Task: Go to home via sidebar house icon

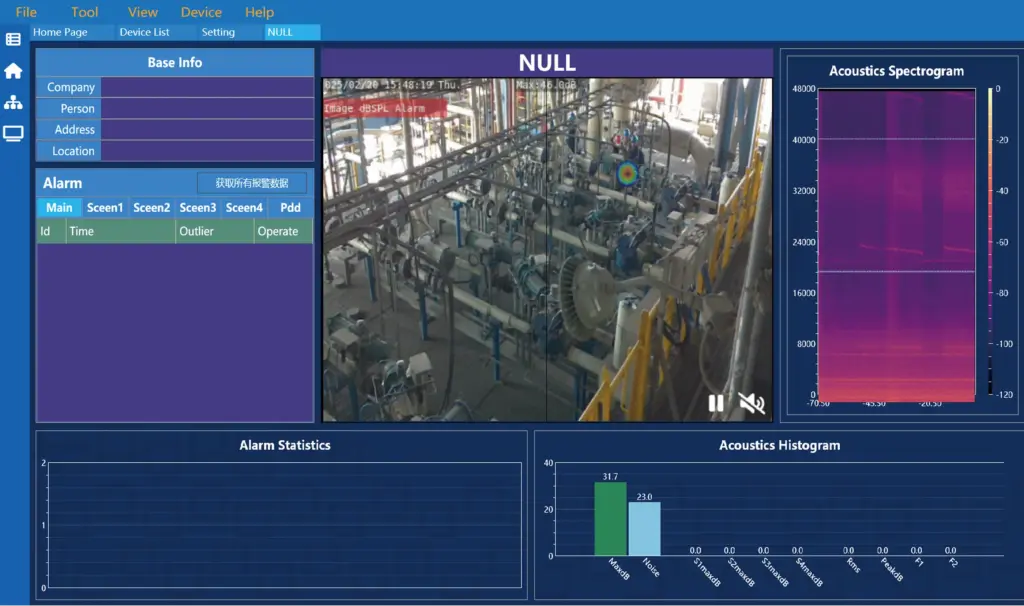Action: (13, 71)
